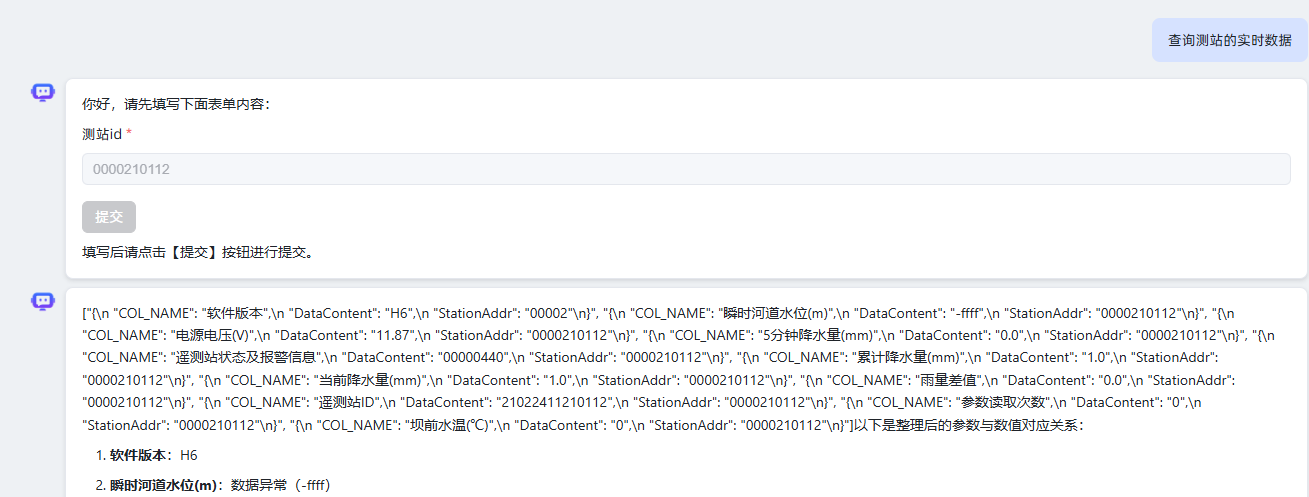1309x497 pixels.
Task: Click the greeting text 你好，请先填写下面表单内容
Action: [175, 104]
